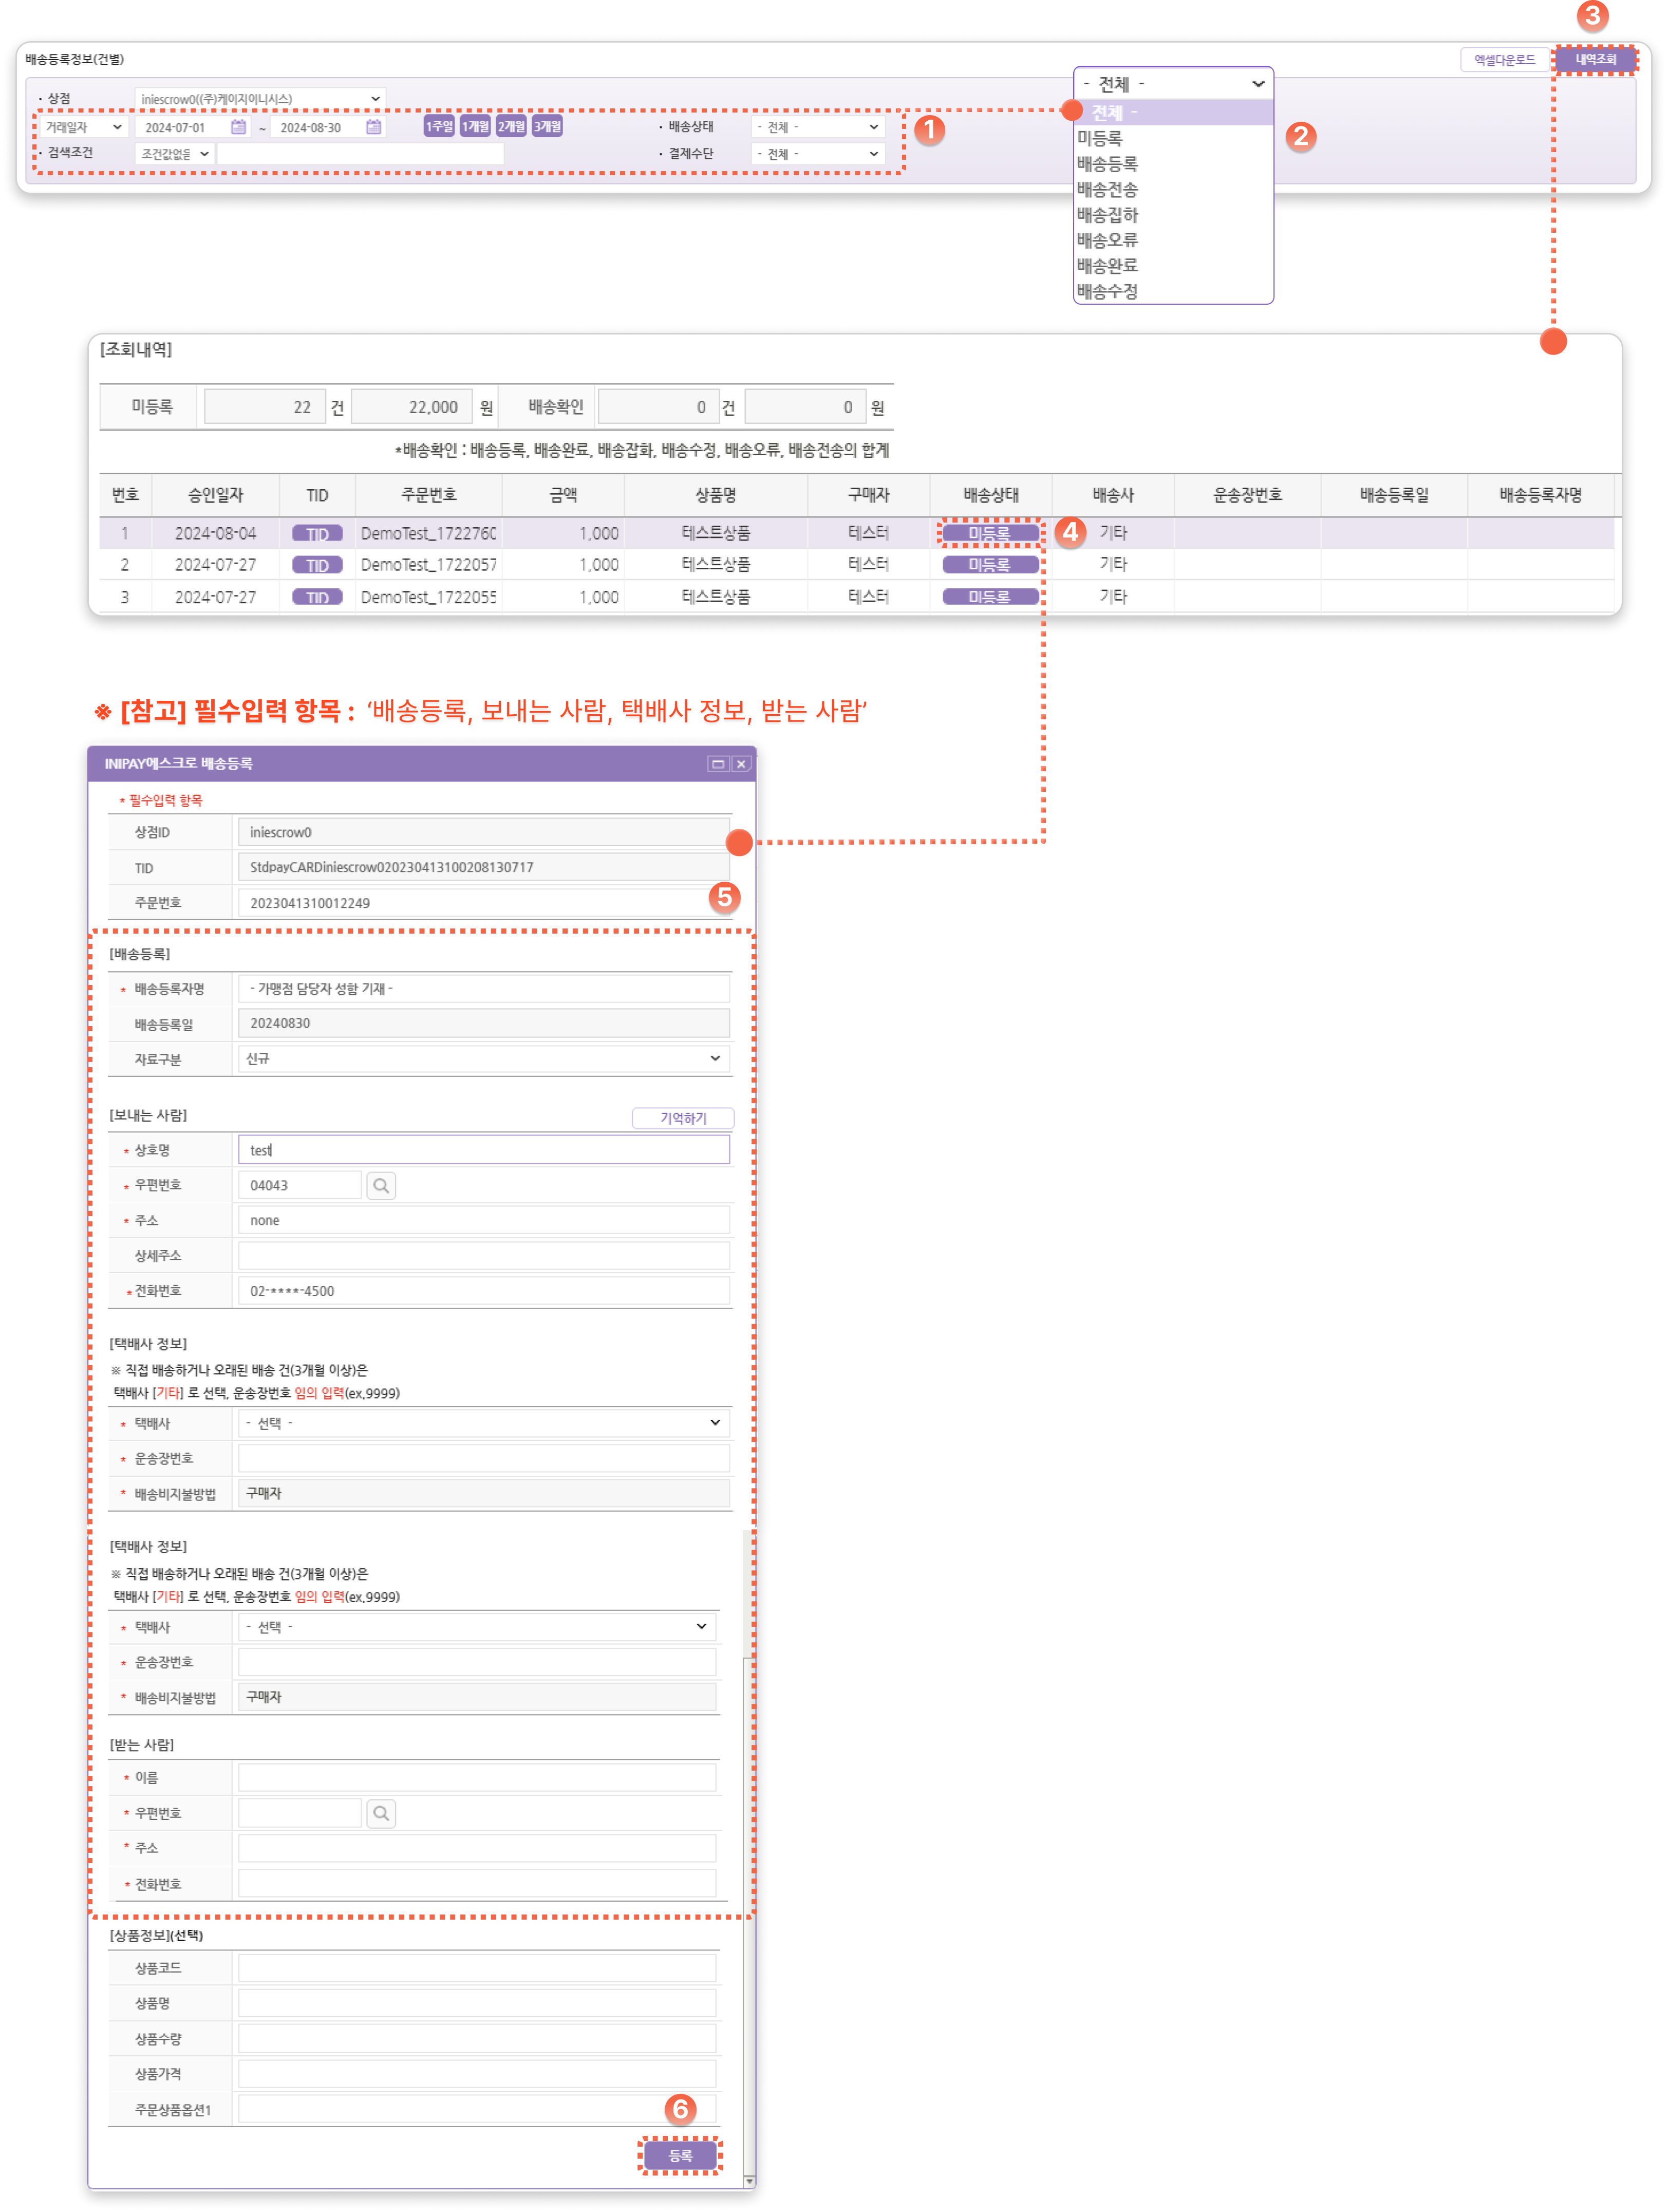Click the 등록 register button
This screenshot has width=1668, height=2212.
[x=680, y=2155]
